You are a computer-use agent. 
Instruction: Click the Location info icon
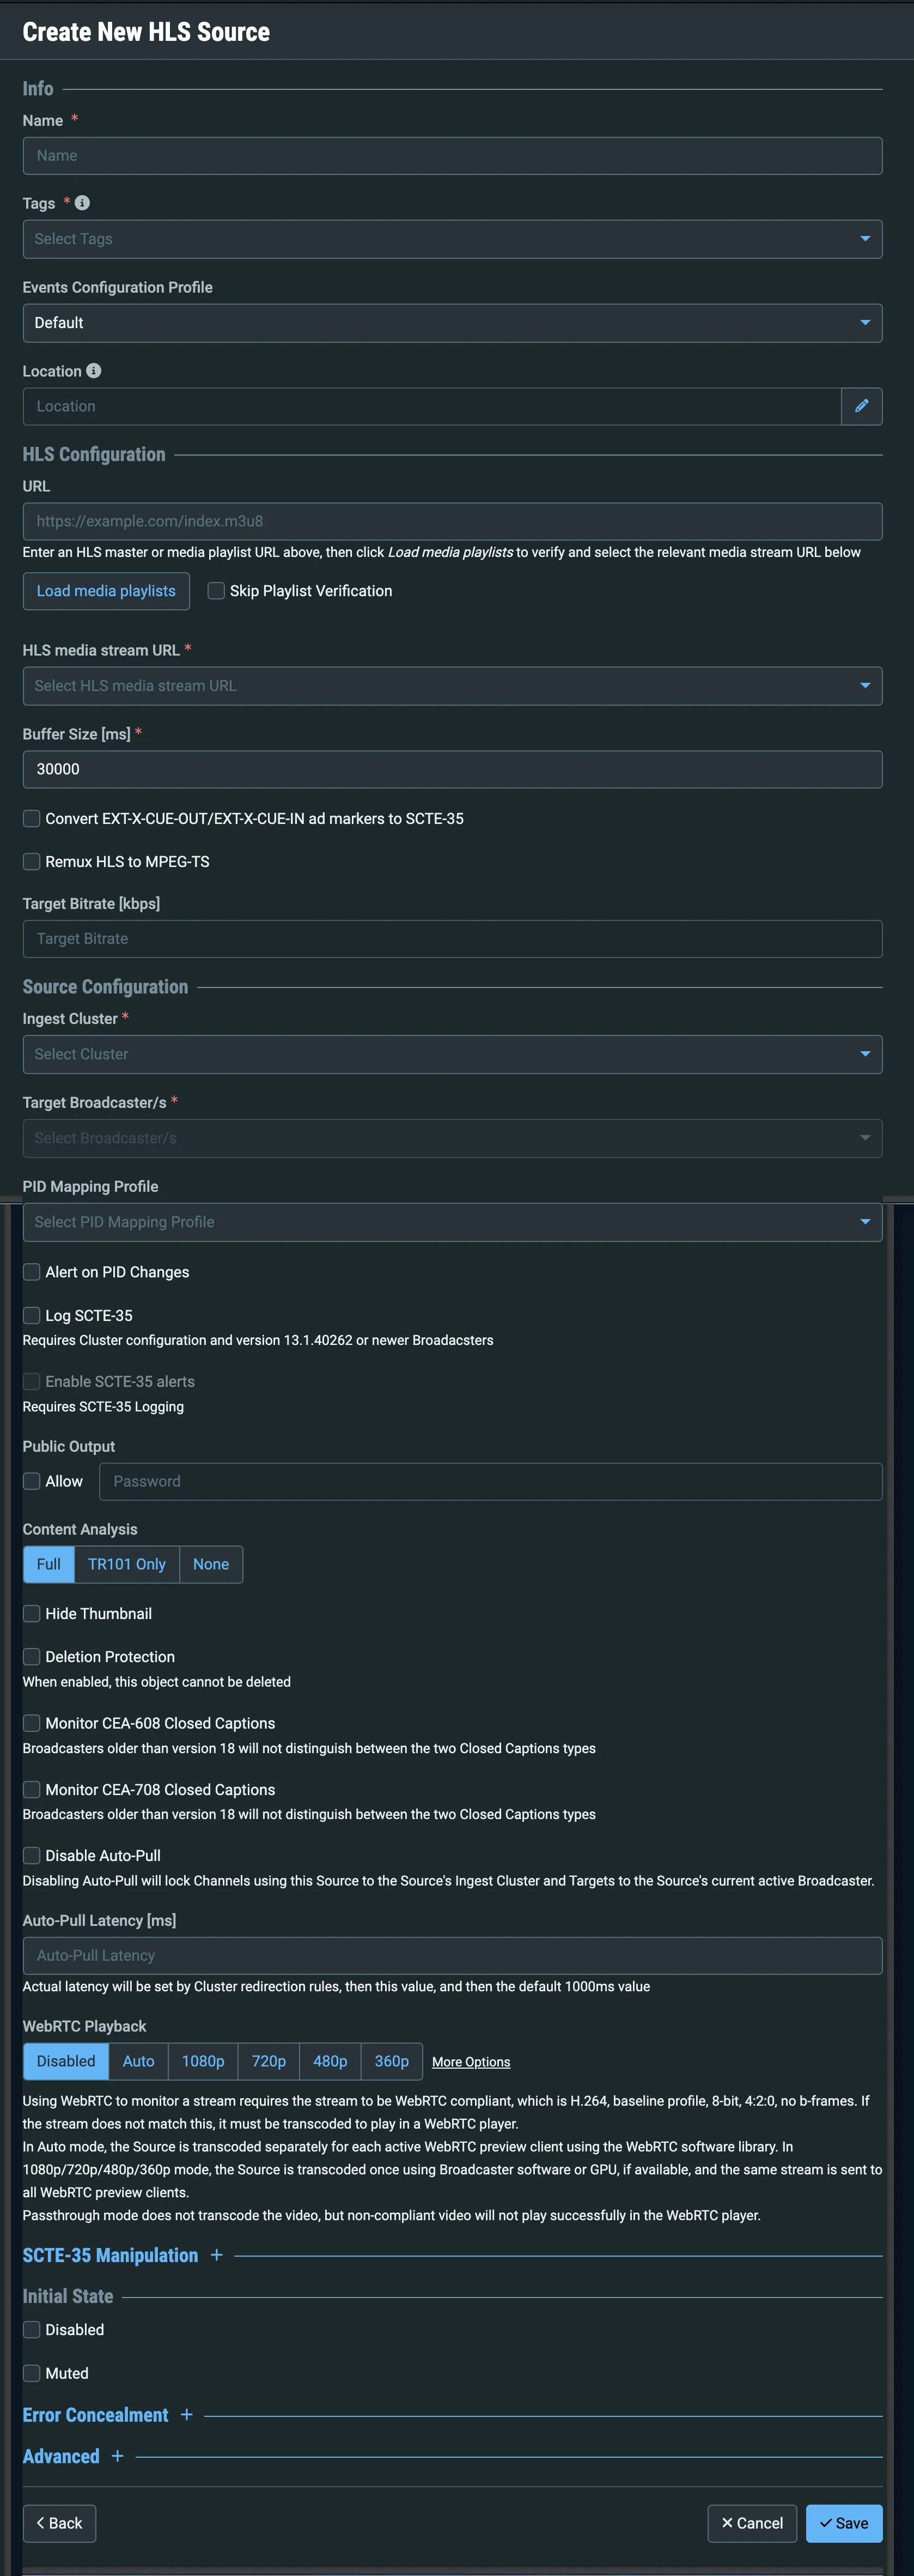click(x=93, y=371)
